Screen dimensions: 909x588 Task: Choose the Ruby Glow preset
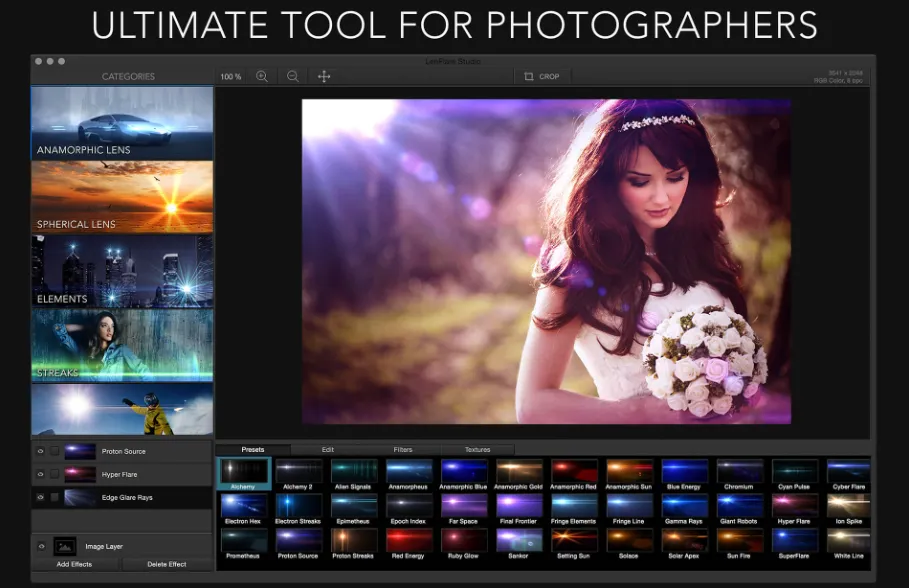point(464,544)
